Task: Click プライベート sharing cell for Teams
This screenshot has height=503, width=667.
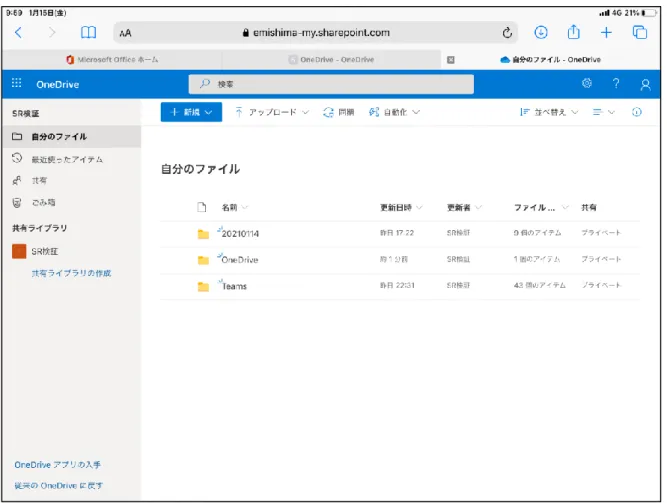Action: [601, 285]
